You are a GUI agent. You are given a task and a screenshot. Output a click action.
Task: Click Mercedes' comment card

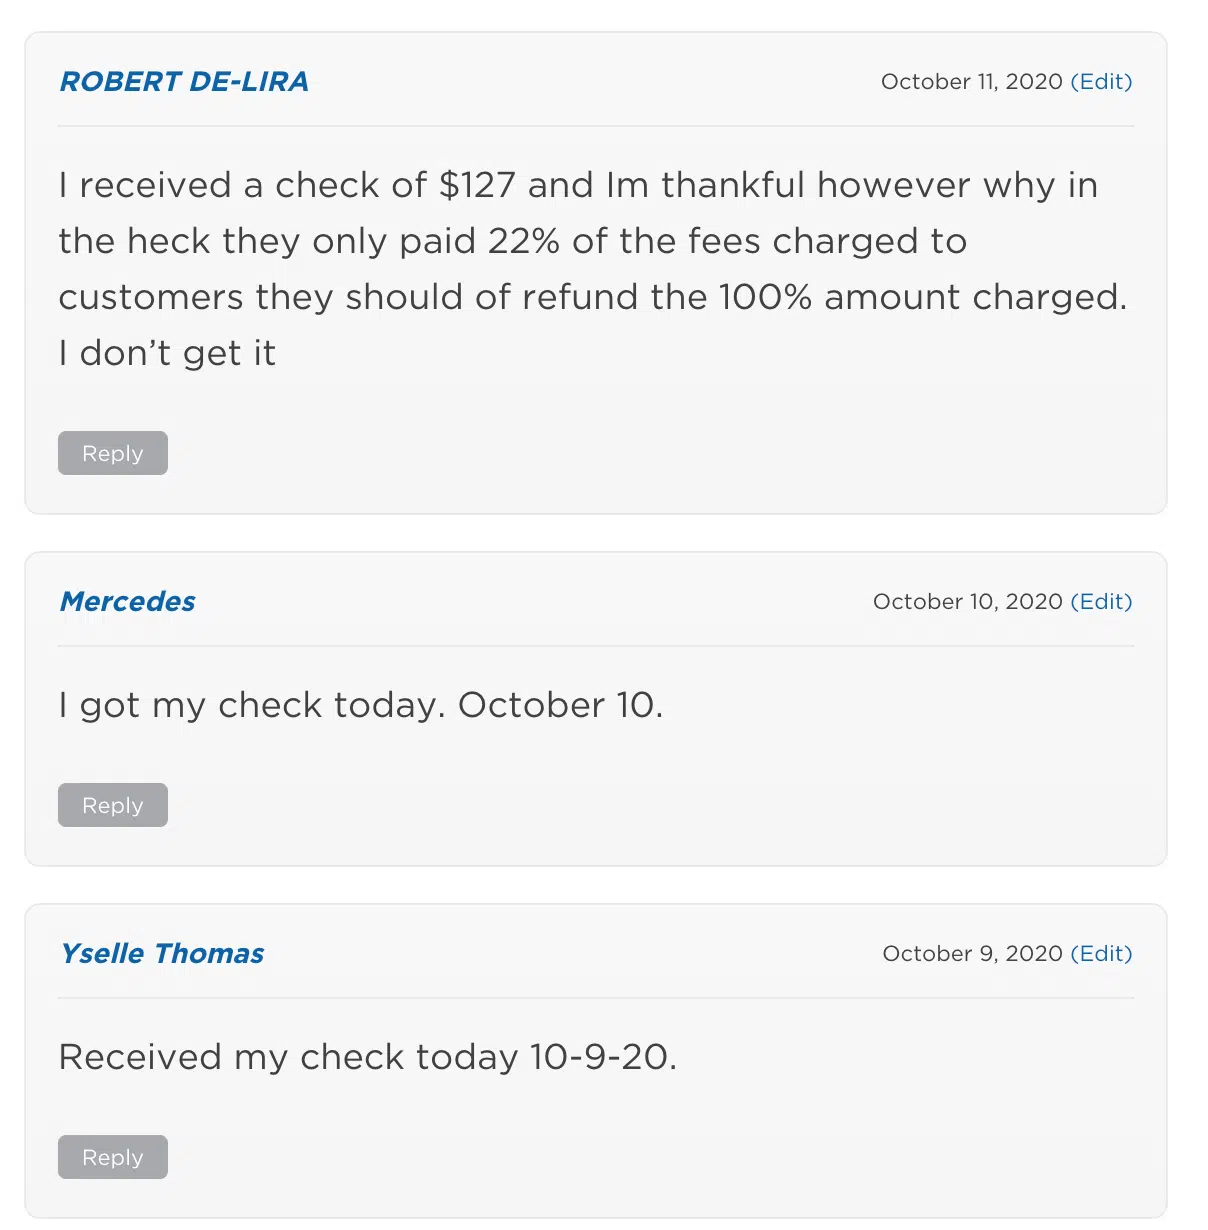coord(600,707)
